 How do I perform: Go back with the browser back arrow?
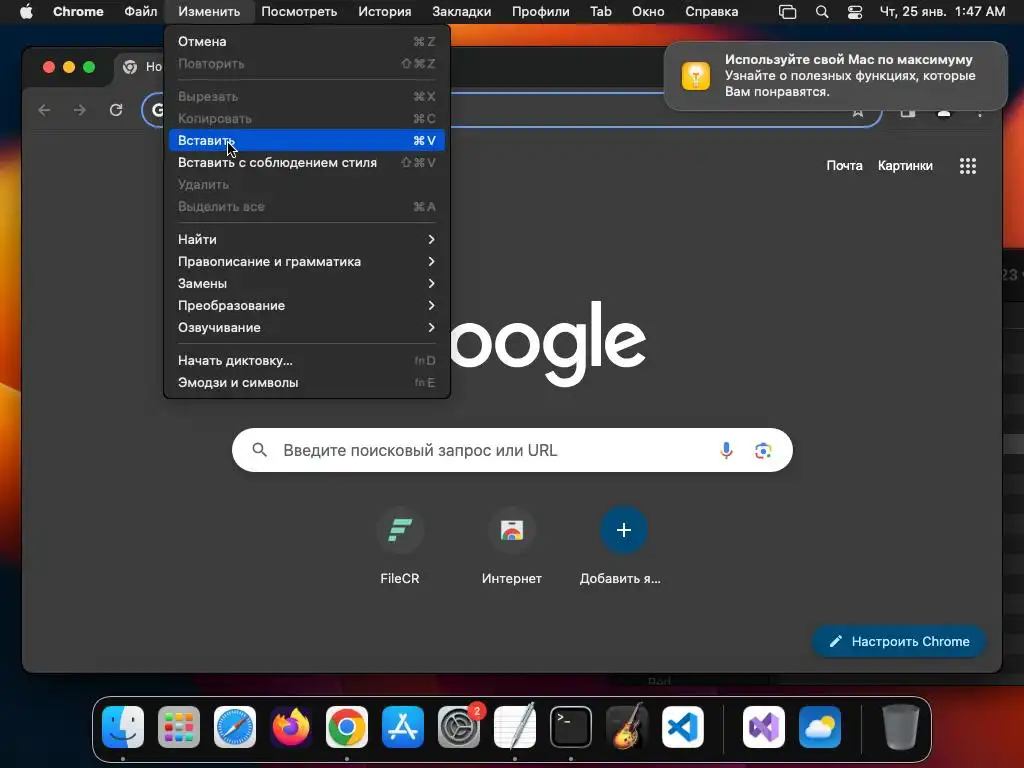tap(44, 110)
